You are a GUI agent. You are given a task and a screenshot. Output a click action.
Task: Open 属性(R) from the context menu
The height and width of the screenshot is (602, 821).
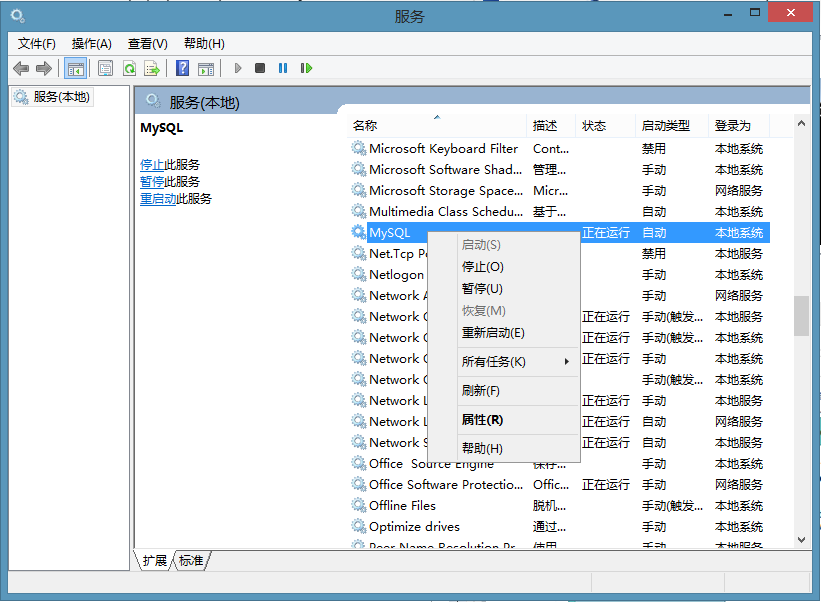click(x=482, y=420)
